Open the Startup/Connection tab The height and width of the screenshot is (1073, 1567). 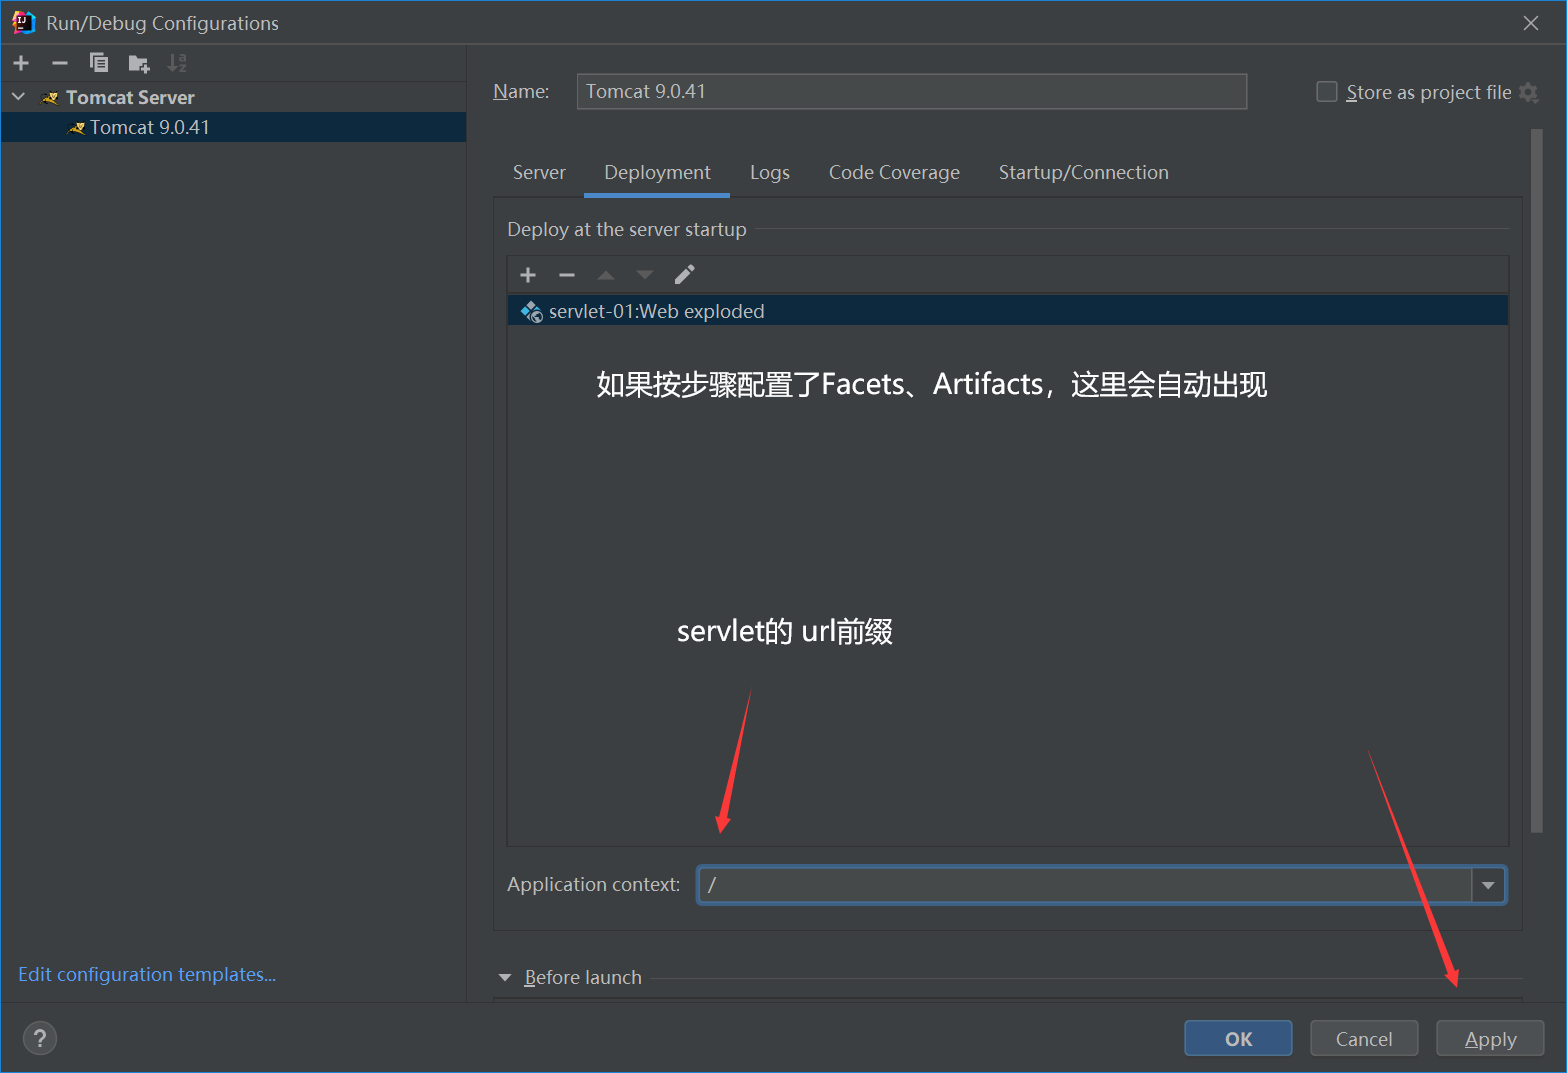point(1083,172)
